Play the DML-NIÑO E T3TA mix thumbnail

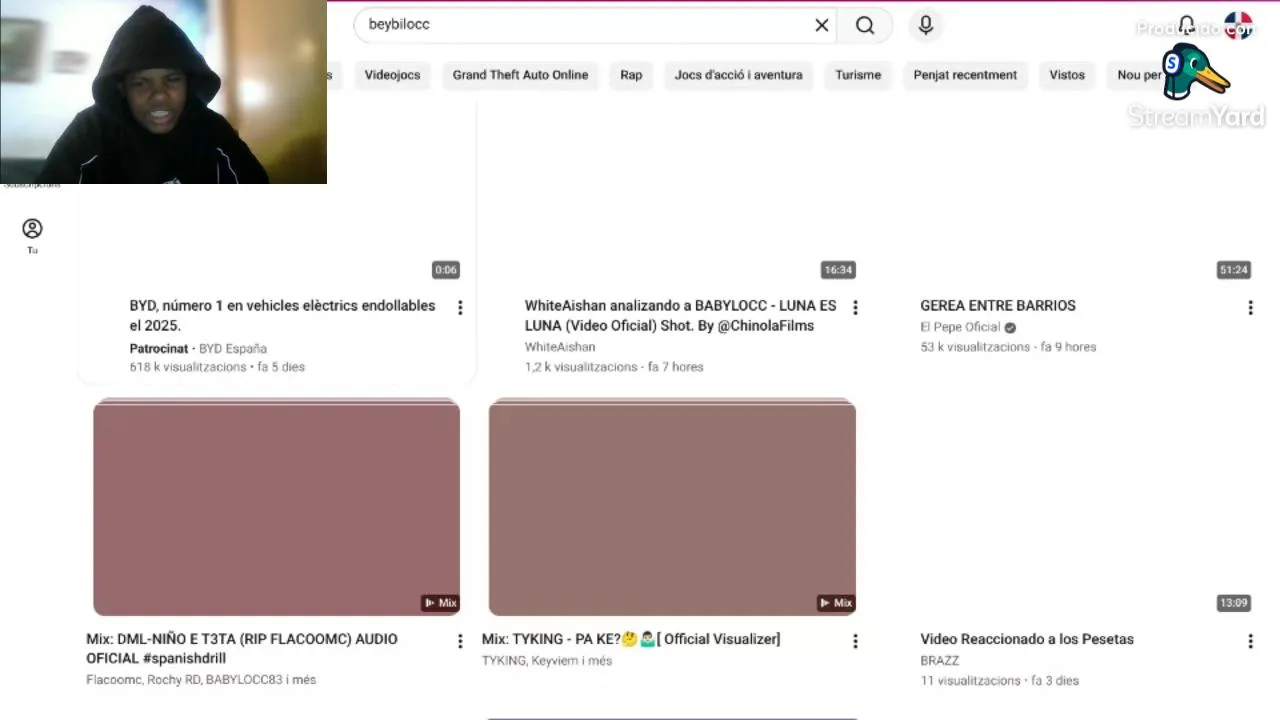(x=276, y=507)
